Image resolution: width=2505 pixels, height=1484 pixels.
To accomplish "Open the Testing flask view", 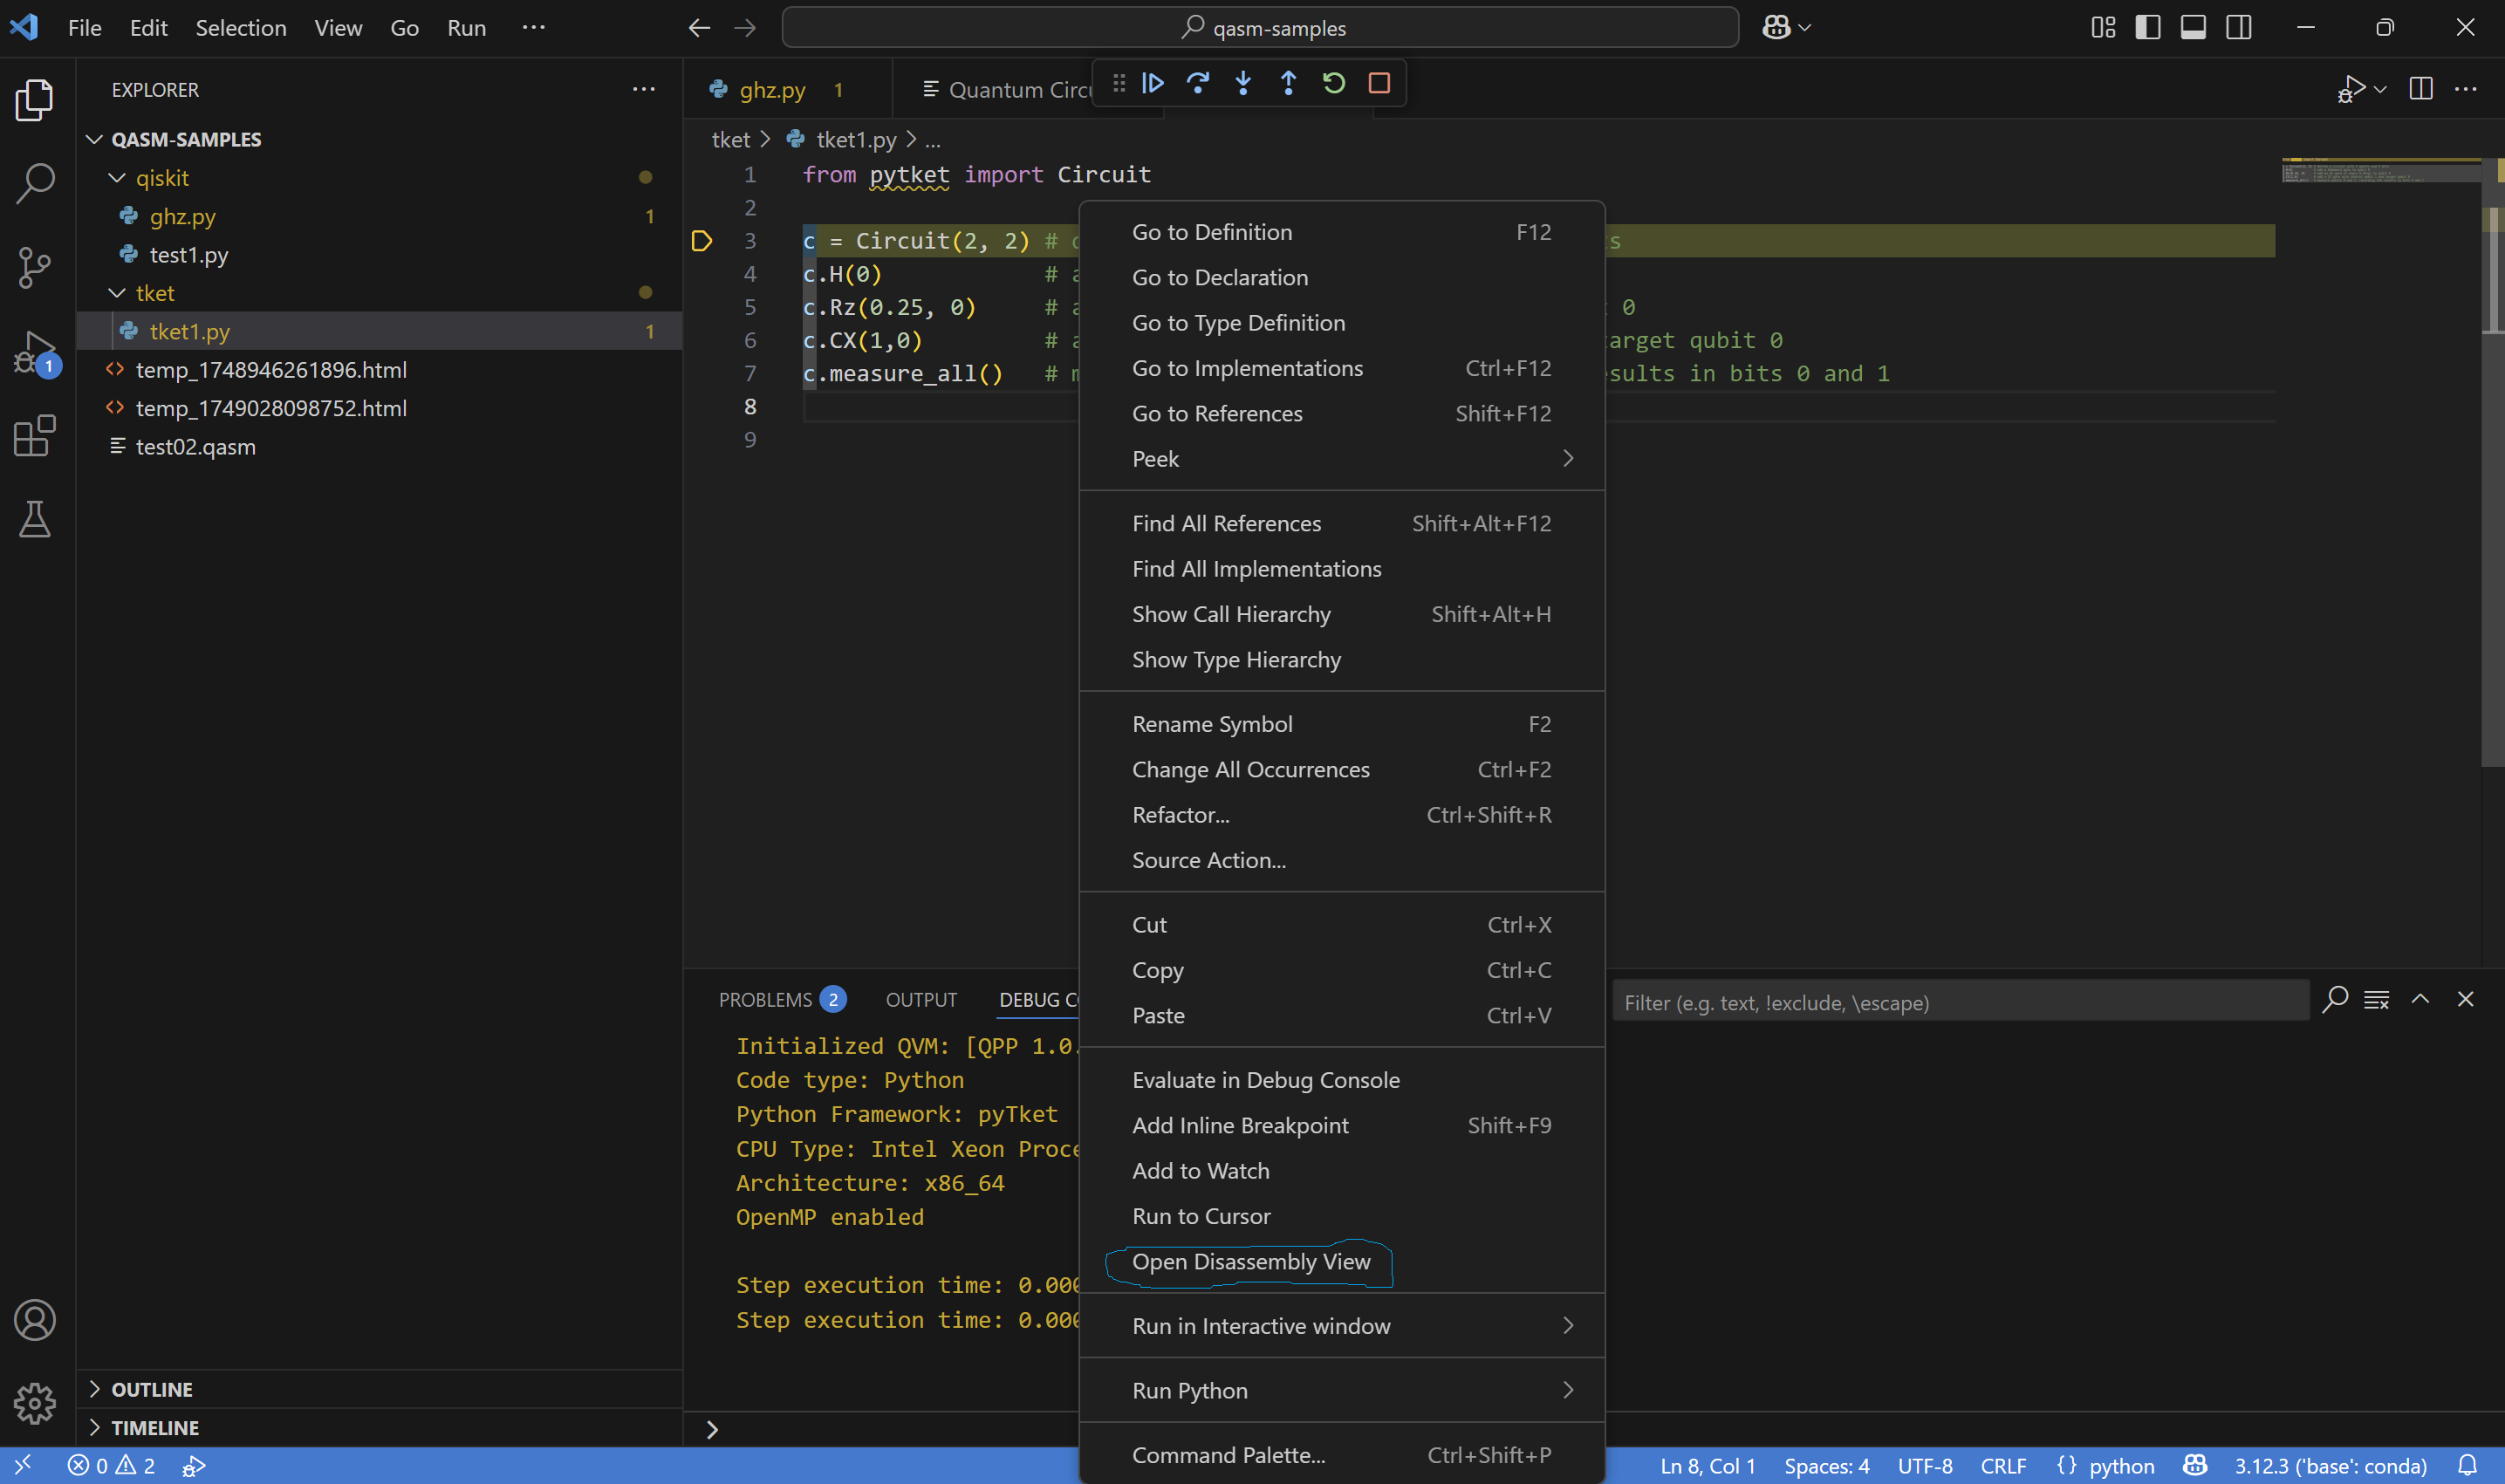I will tap(35, 519).
